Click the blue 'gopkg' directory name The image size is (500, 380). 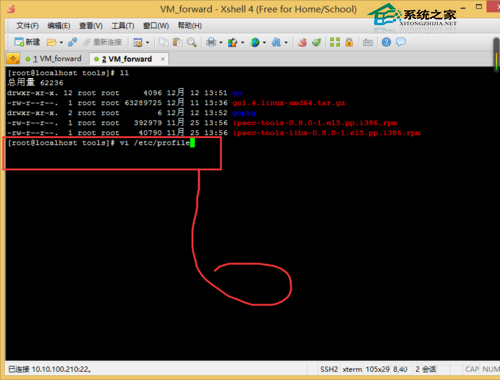244,113
